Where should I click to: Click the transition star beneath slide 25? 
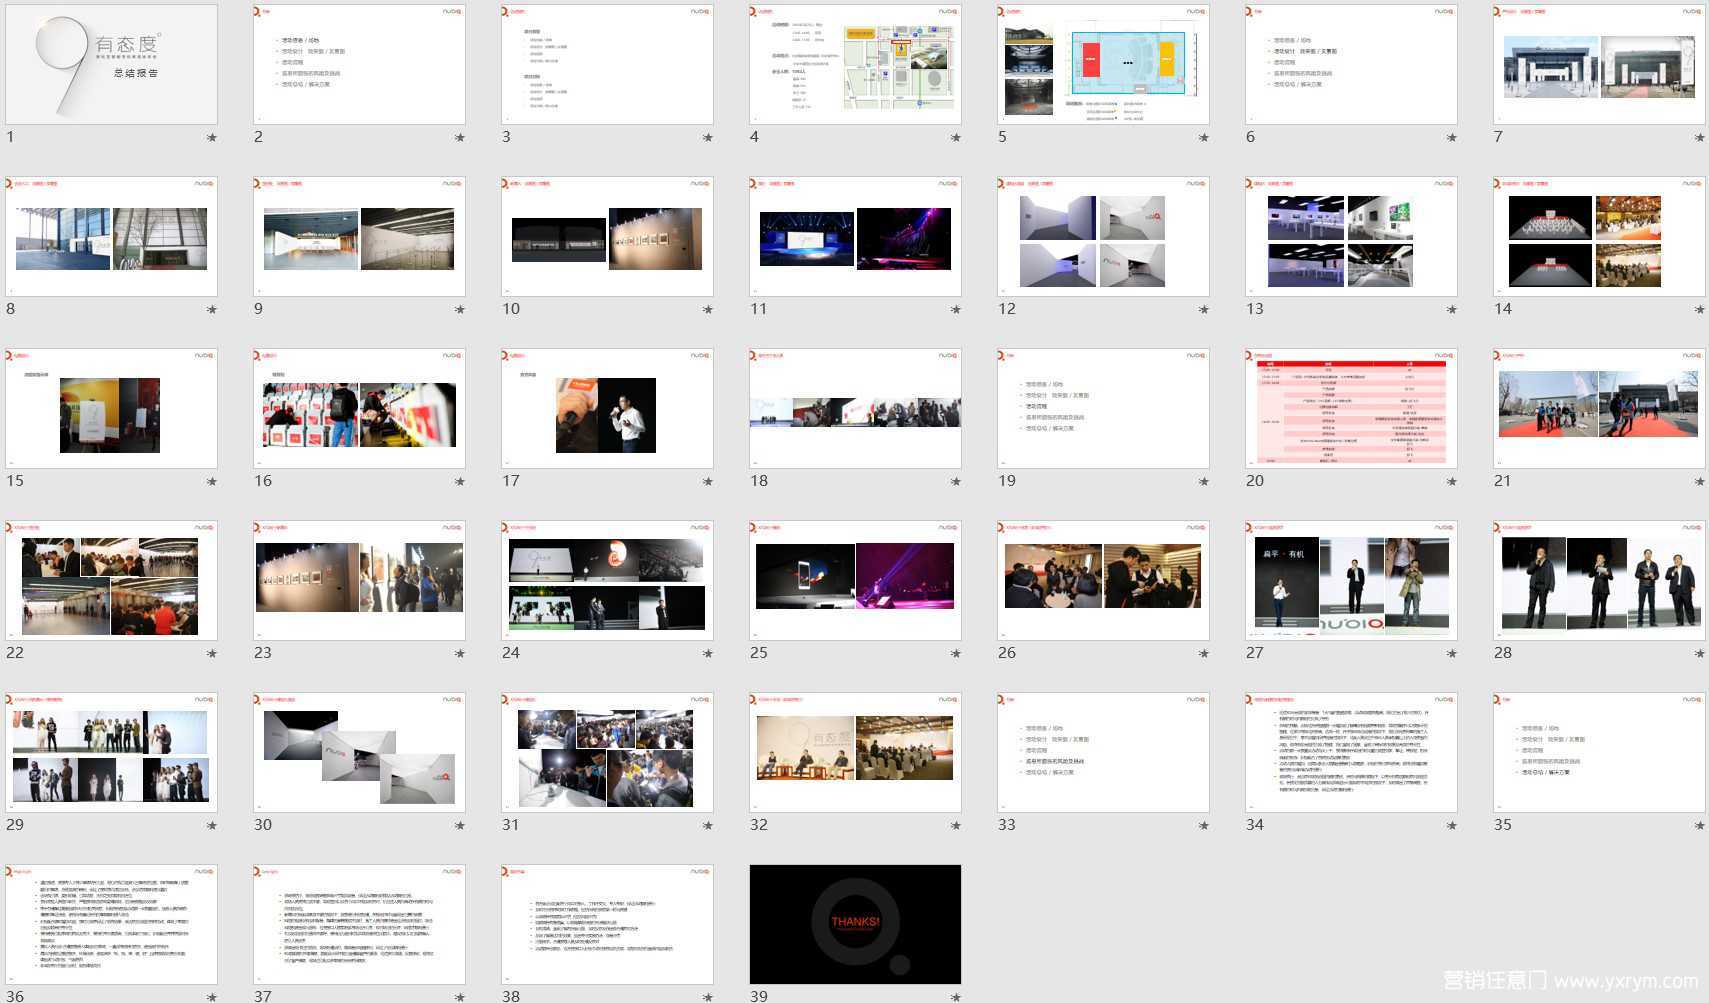[x=956, y=654]
